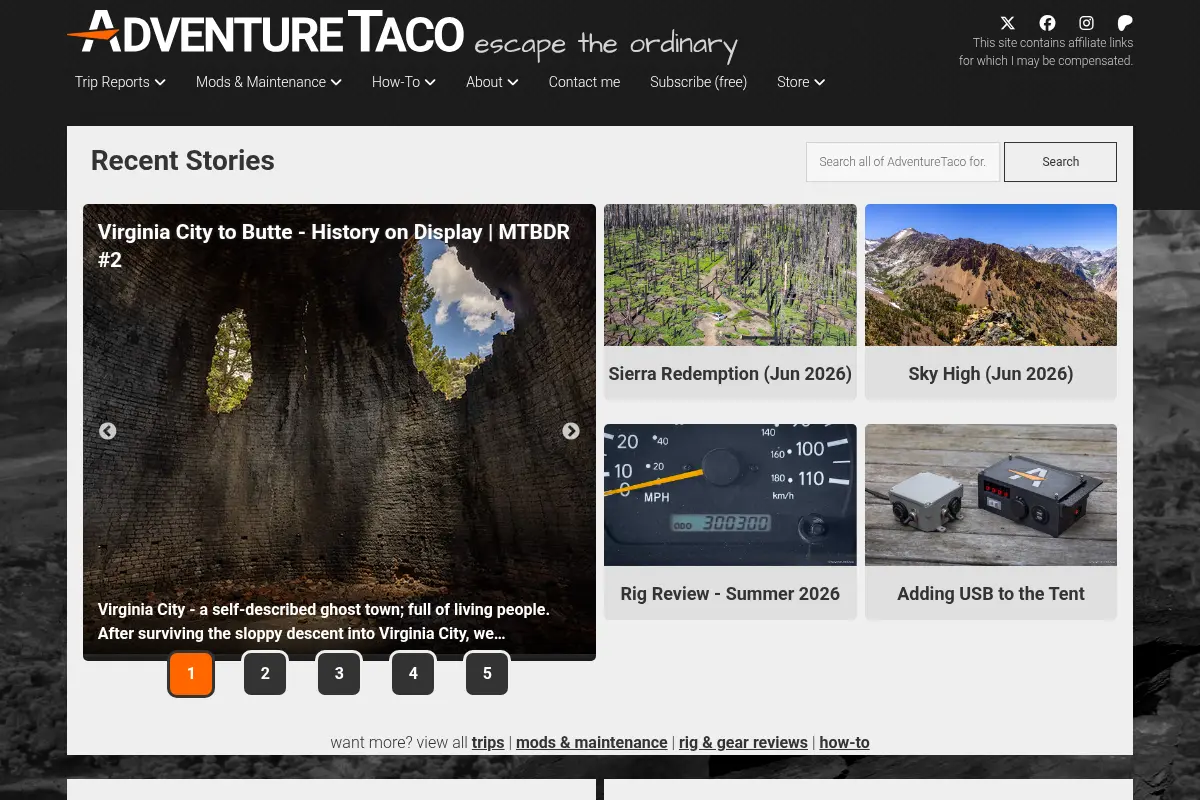Open the Patreon icon link
Screen dimensions: 1200x800
pos(1125,23)
